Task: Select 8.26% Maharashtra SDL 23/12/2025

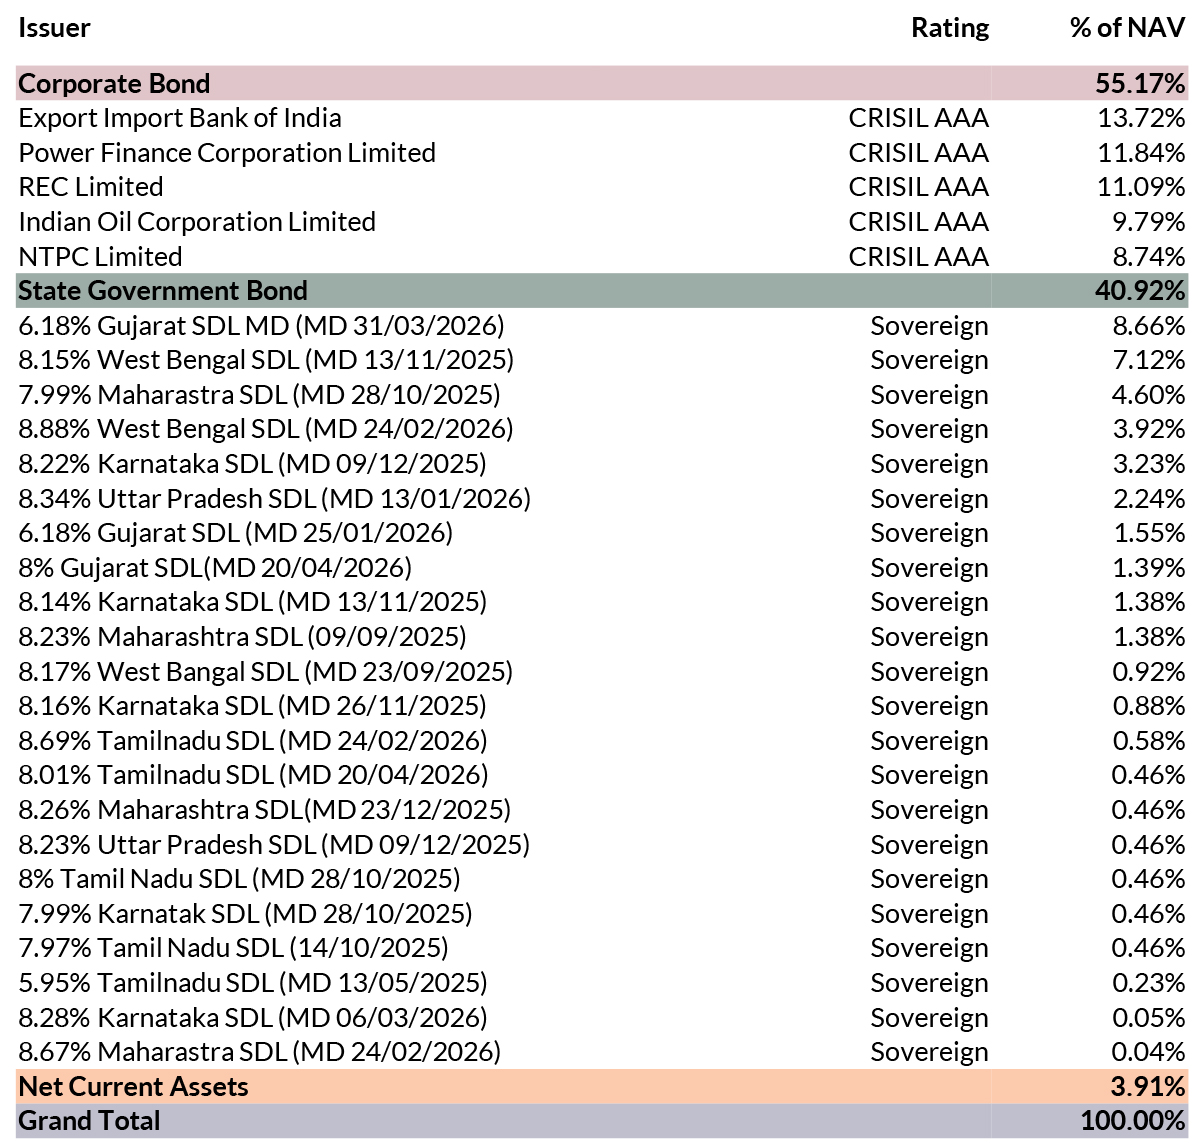Action: (x=264, y=809)
